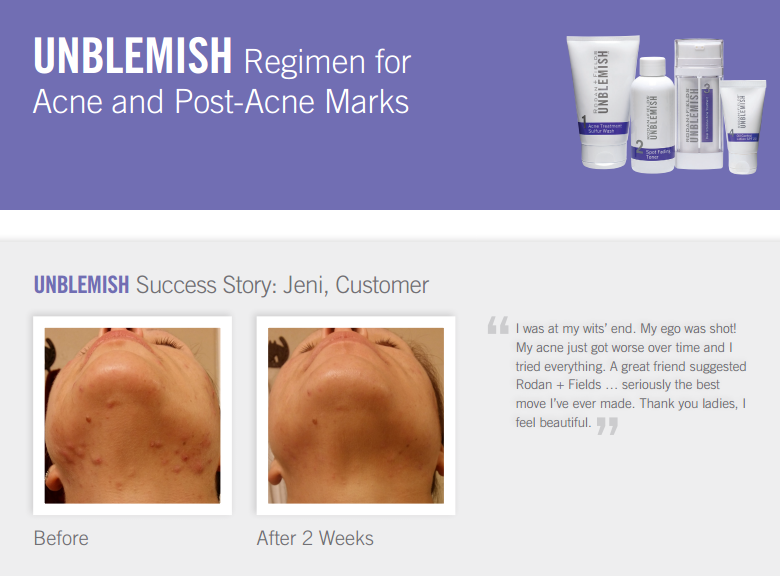780x576 pixels.
Task: Click the Spot Fading Toner bottle
Action: [x=652, y=115]
